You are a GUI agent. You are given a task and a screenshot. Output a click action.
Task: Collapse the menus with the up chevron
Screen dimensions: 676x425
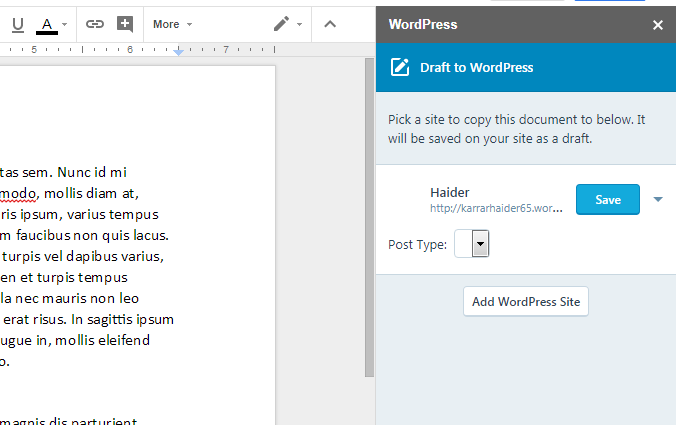tap(330, 24)
